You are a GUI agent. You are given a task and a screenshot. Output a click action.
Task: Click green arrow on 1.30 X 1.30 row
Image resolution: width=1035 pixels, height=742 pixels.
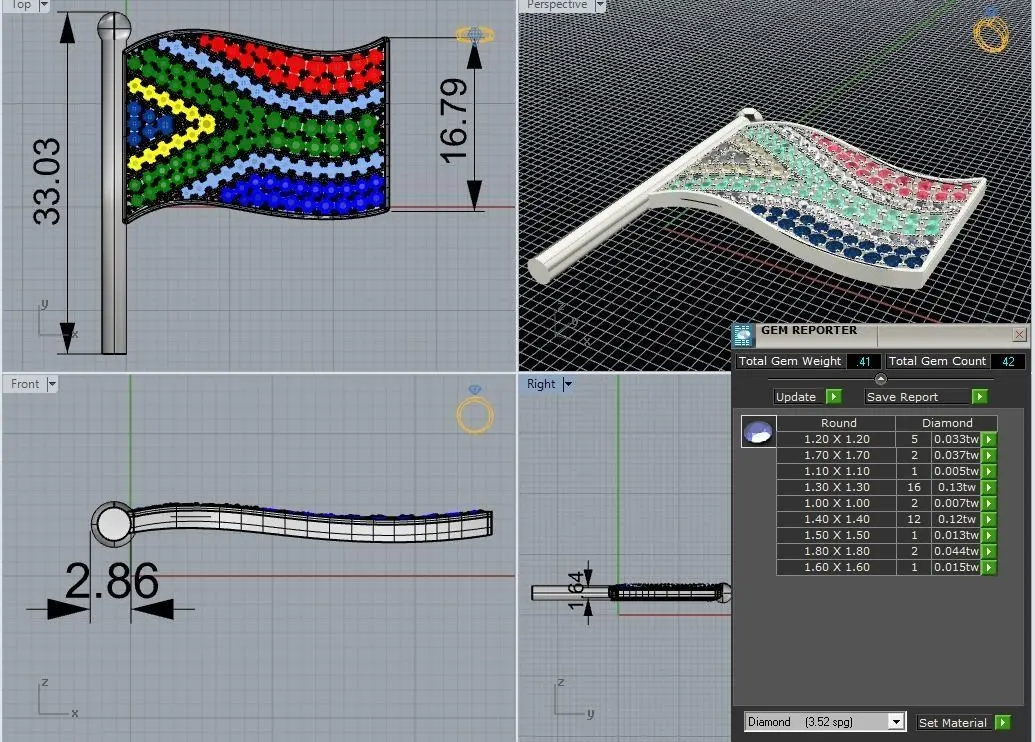click(989, 487)
